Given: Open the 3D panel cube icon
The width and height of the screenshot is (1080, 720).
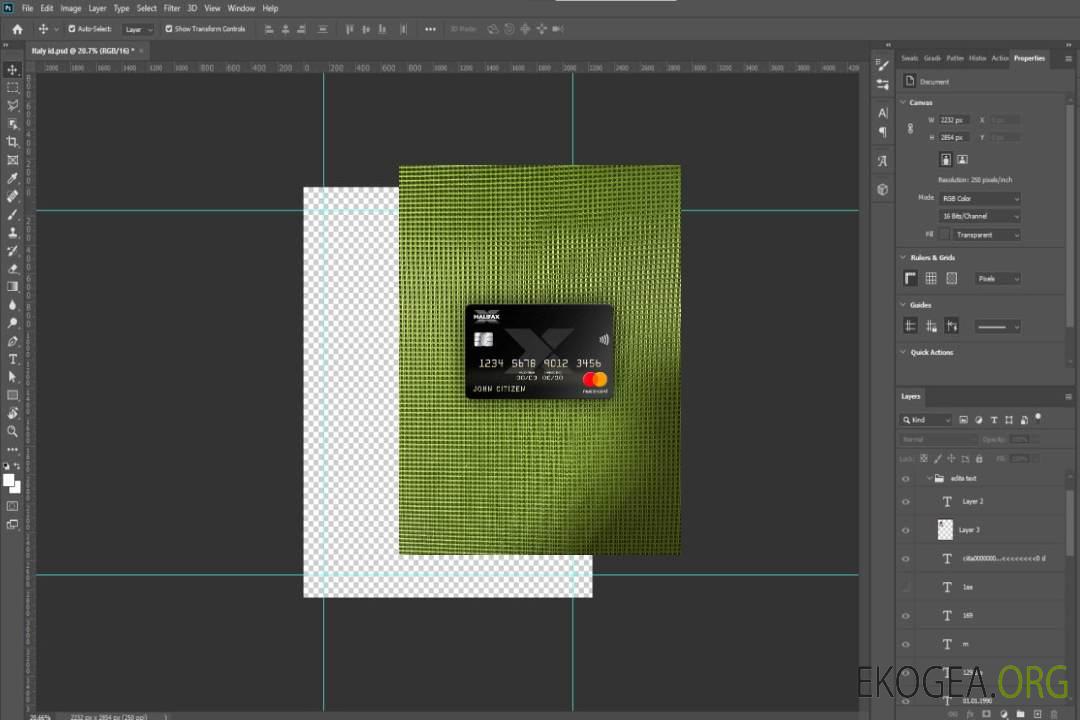Looking at the screenshot, I should pos(882,189).
